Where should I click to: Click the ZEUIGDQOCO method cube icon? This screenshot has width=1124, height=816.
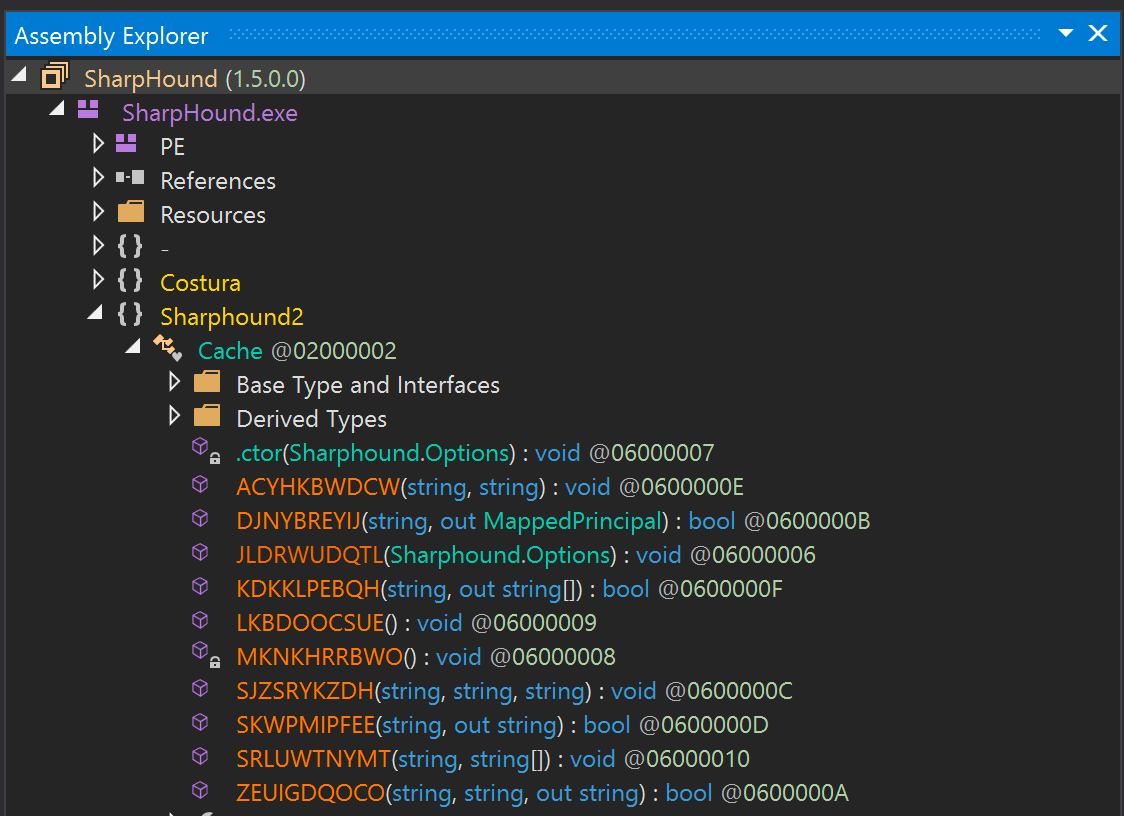tap(200, 789)
